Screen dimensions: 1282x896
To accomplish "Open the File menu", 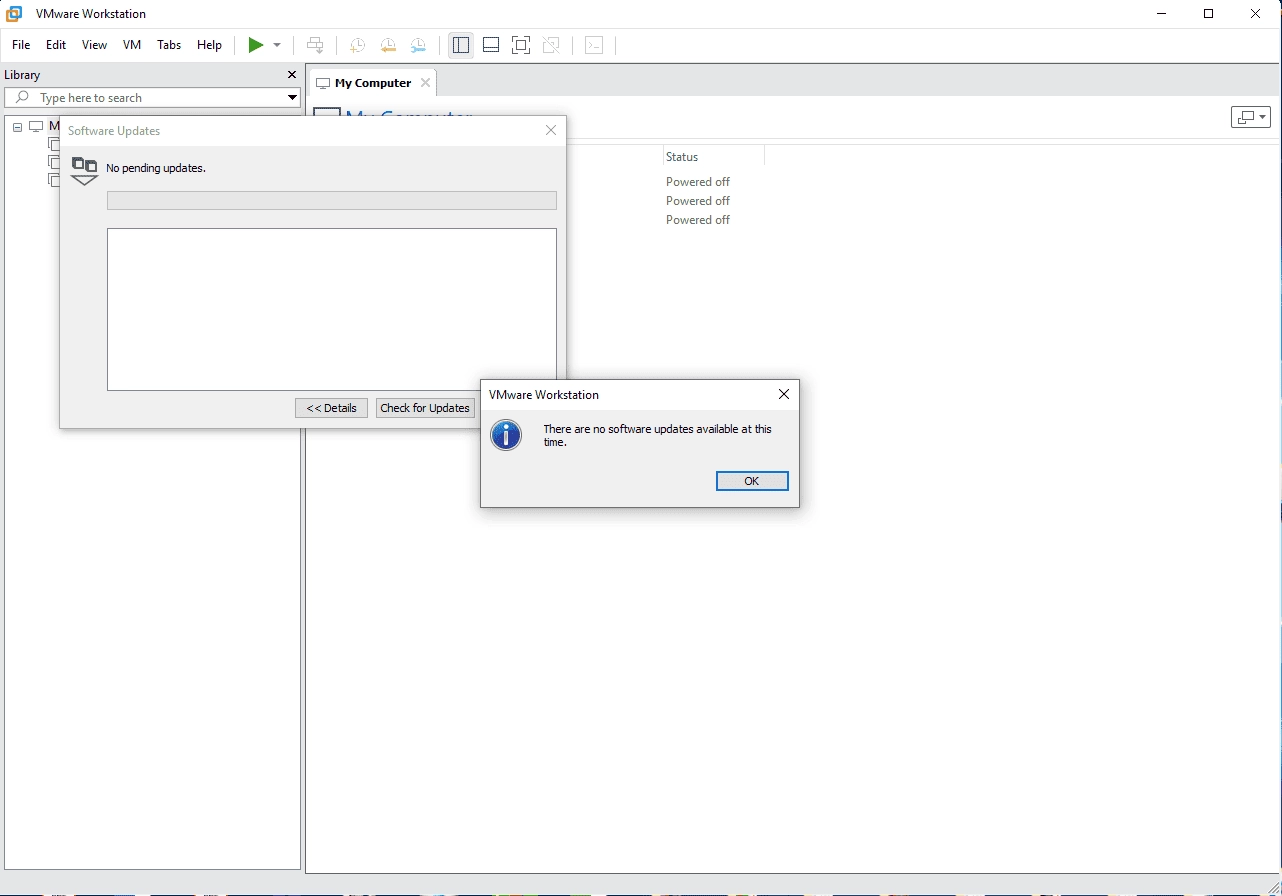I will click(21, 45).
